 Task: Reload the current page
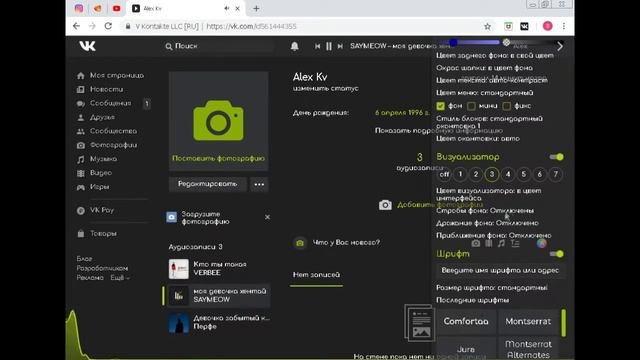(x=108, y=26)
